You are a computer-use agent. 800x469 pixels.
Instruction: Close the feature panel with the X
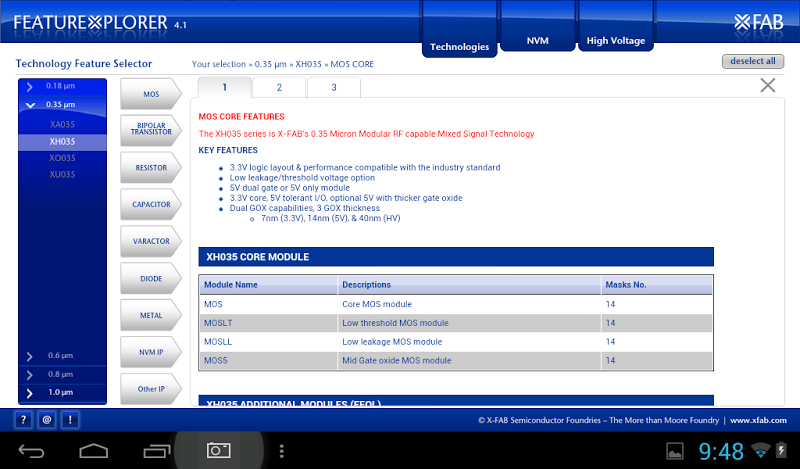767,85
